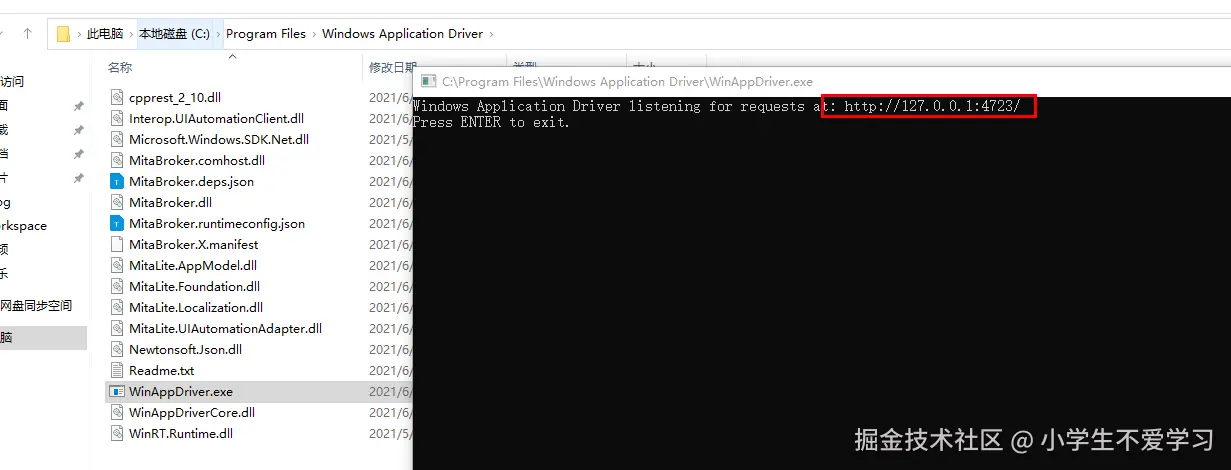The image size is (1231, 470).
Task: Sort files by the 修改日期 column header
Action: pos(392,67)
